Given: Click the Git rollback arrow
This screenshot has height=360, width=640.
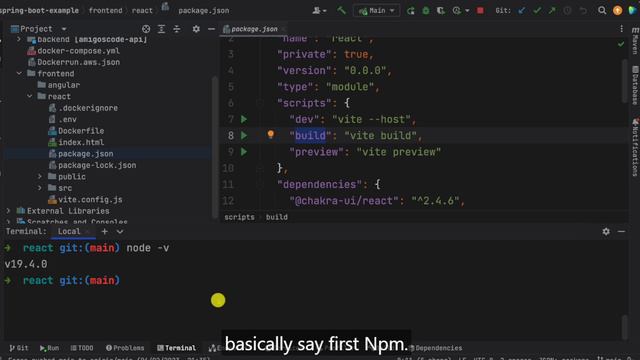Looking at the screenshot, I should 583,11.
